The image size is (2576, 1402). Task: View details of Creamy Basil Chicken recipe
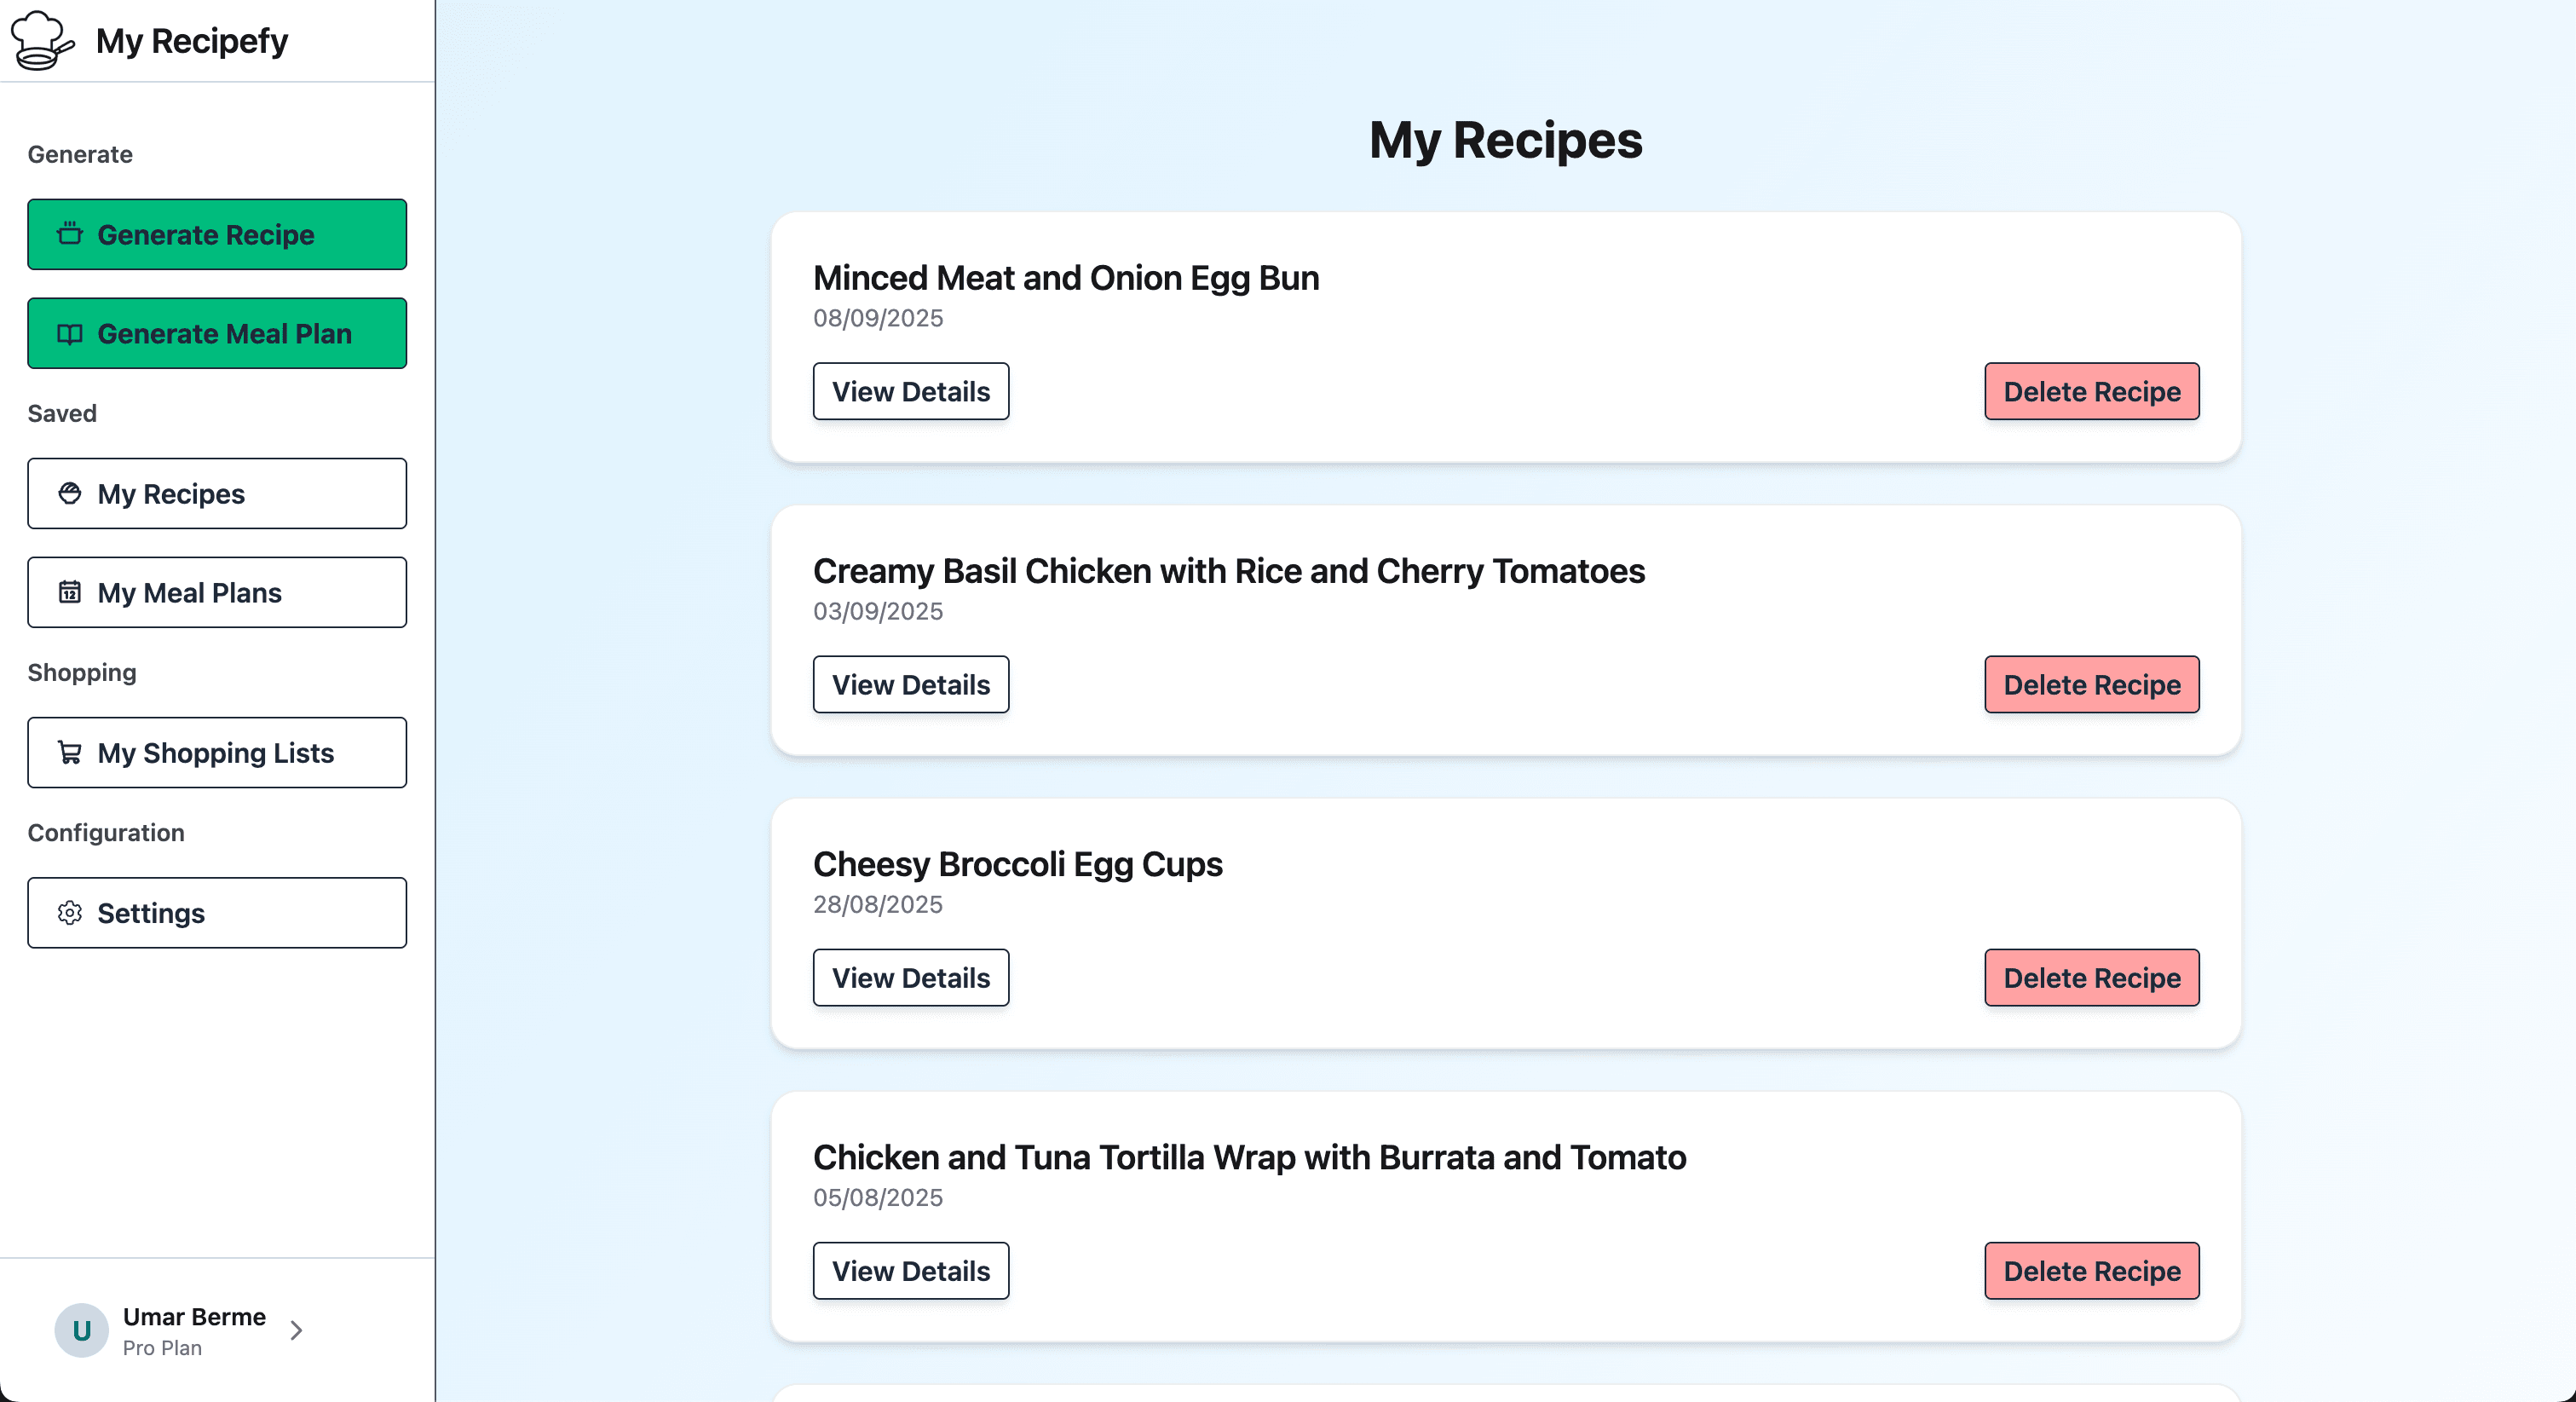pos(910,684)
